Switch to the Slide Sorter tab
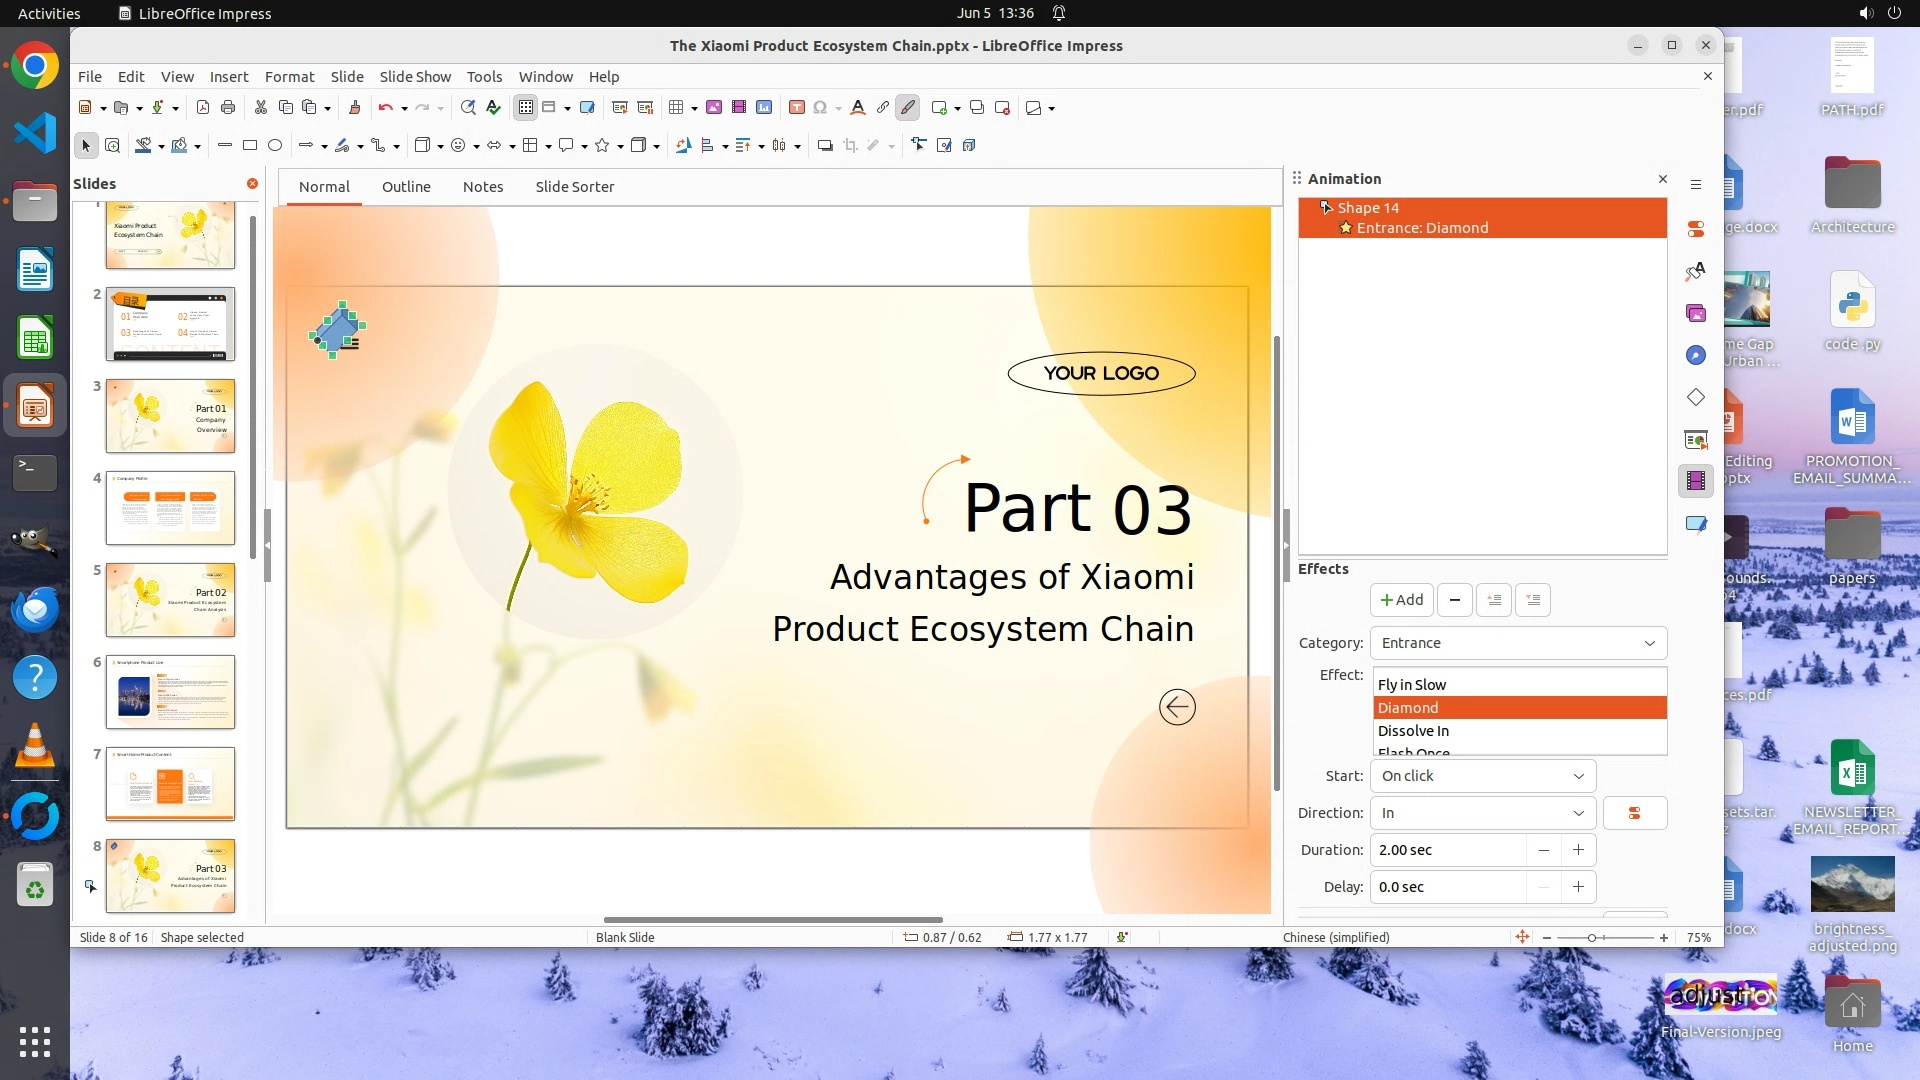 [x=574, y=187]
